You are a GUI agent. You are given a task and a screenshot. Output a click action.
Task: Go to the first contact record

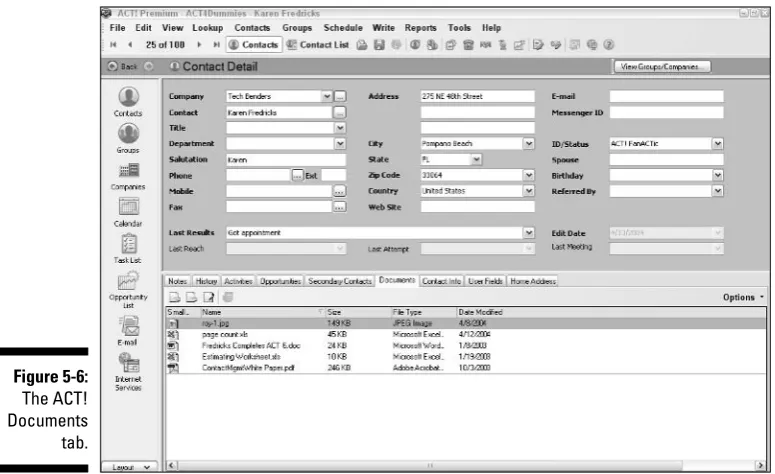(113, 45)
